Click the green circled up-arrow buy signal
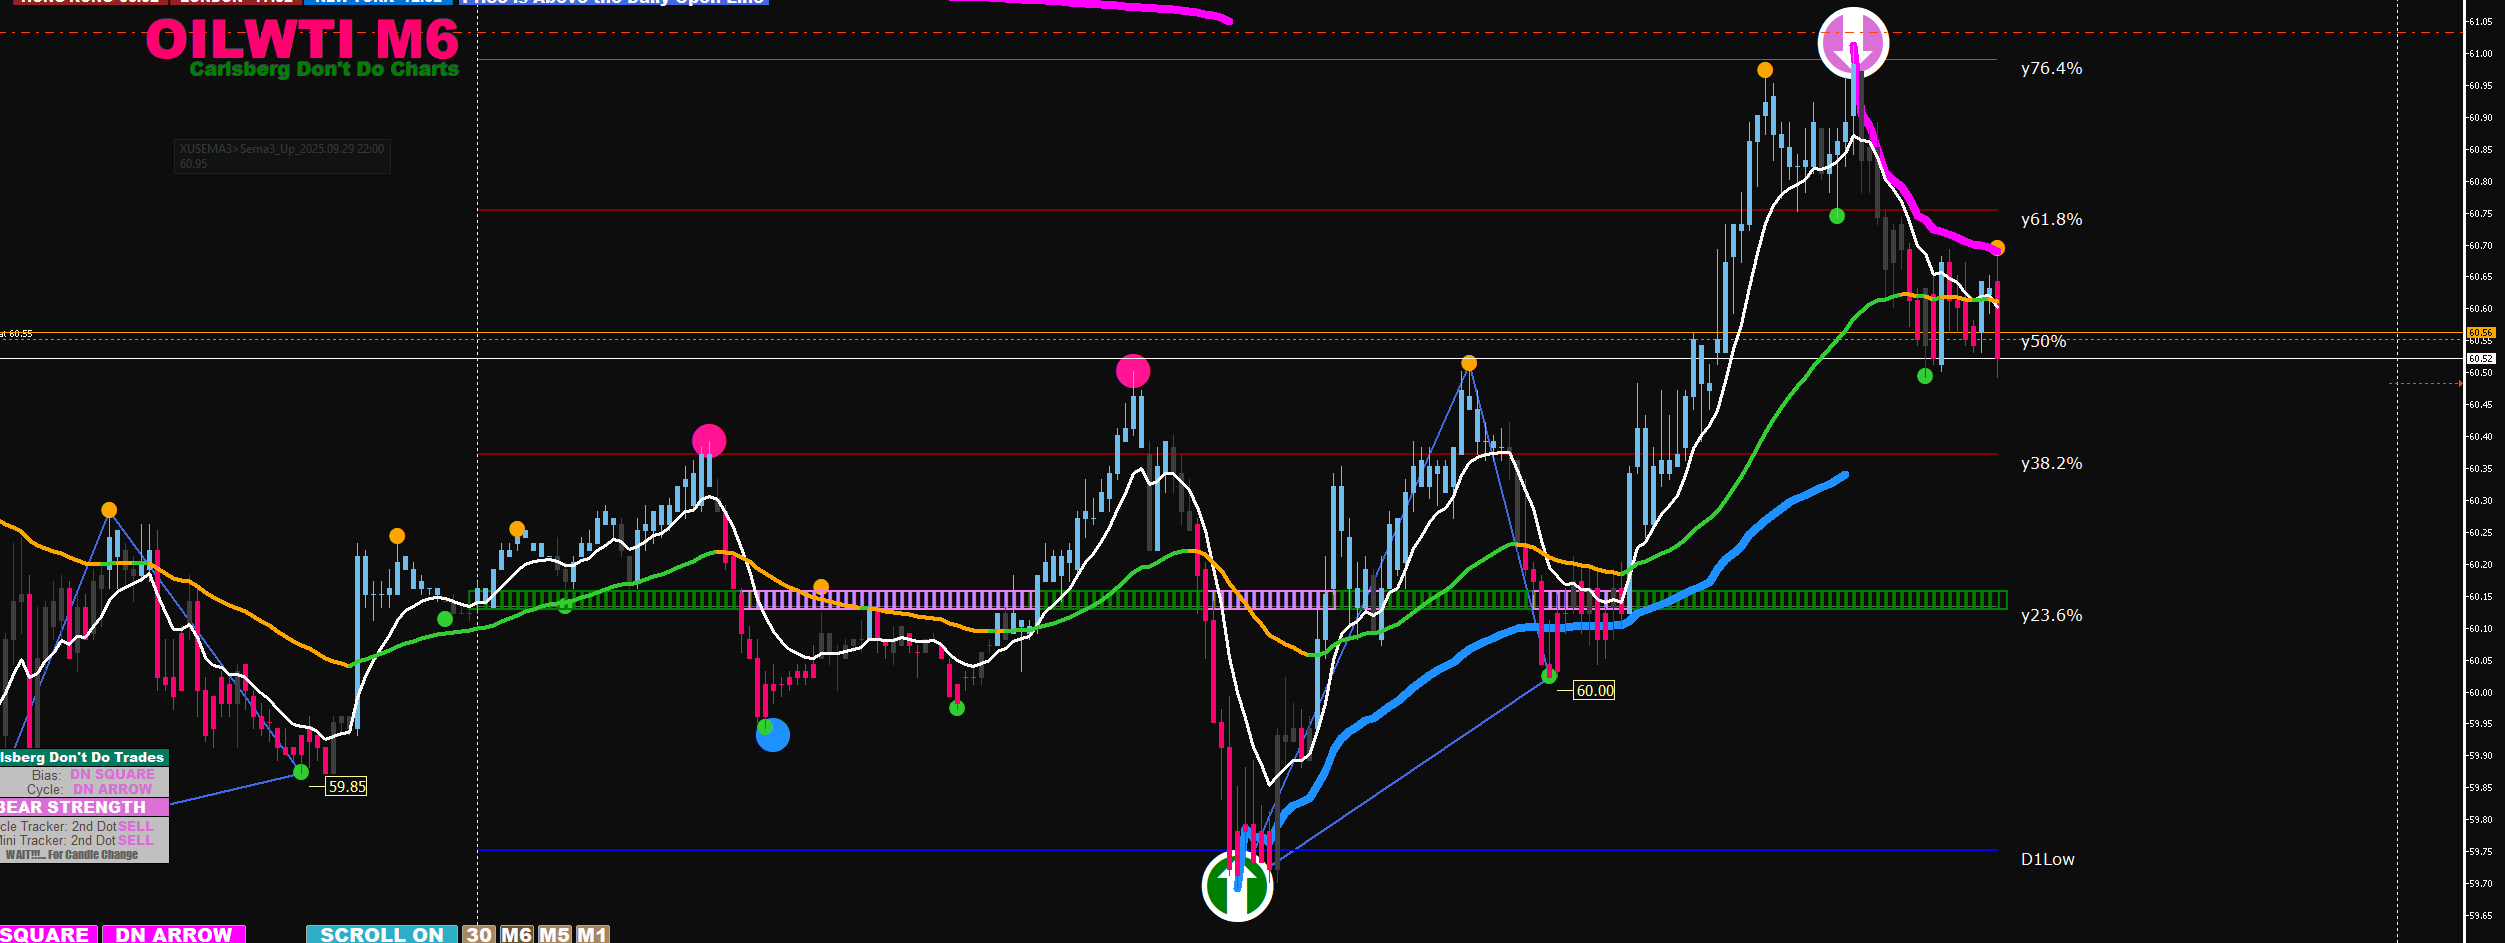2505x943 pixels. tap(1237, 885)
